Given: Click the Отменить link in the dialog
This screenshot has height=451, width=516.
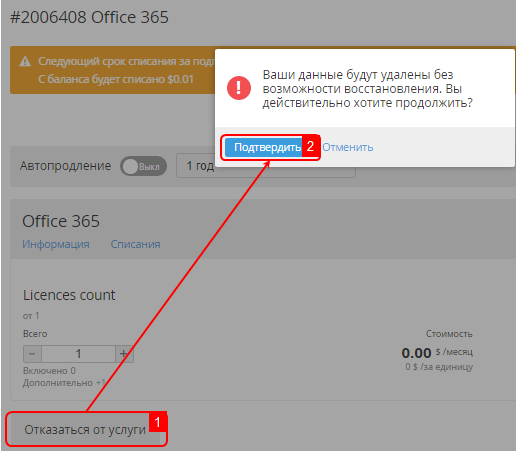Looking at the screenshot, I should click(348, 147).
